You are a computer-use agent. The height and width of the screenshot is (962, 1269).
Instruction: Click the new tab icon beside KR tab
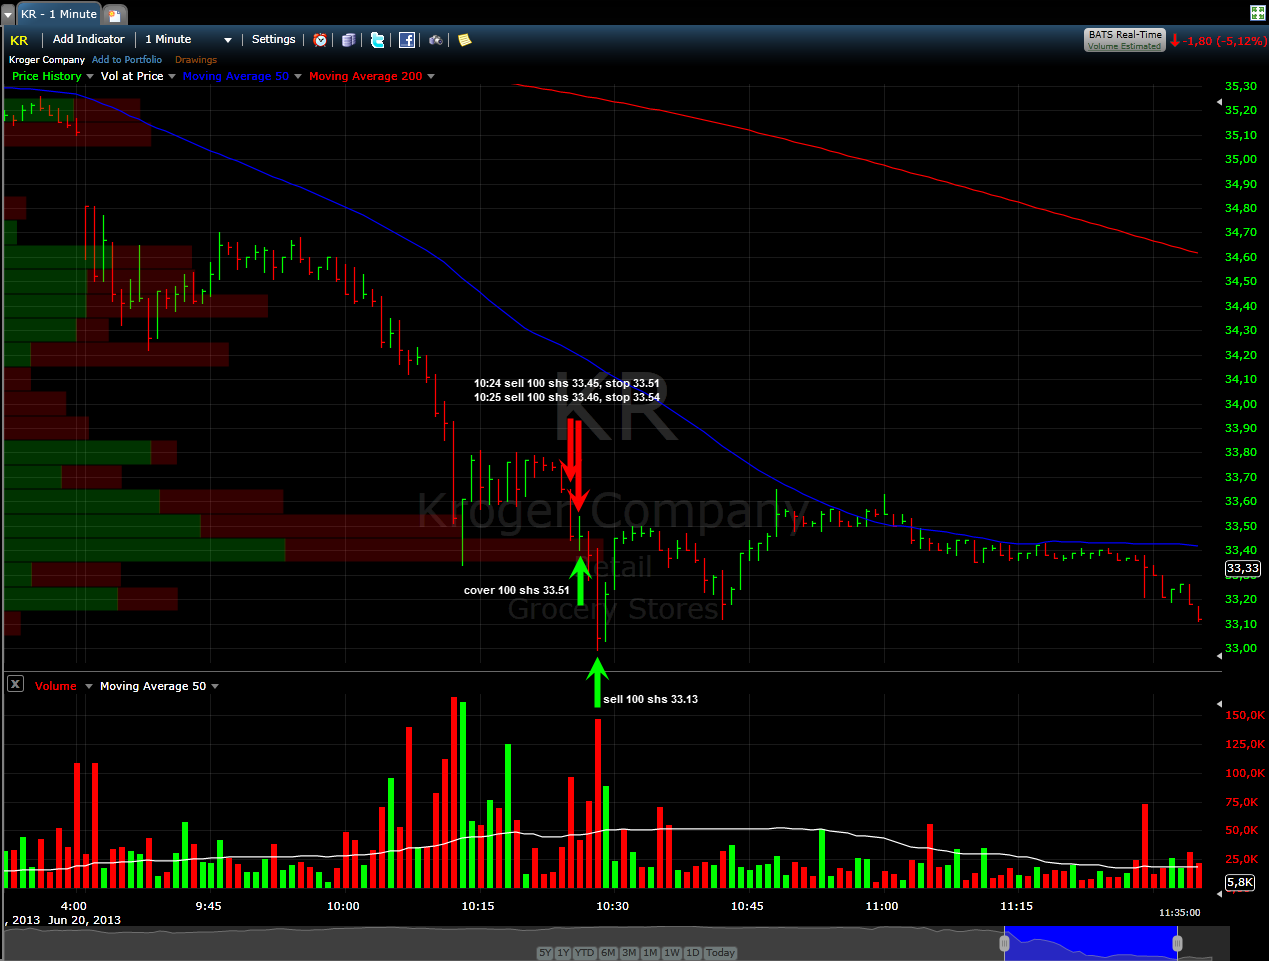point(114,15)
